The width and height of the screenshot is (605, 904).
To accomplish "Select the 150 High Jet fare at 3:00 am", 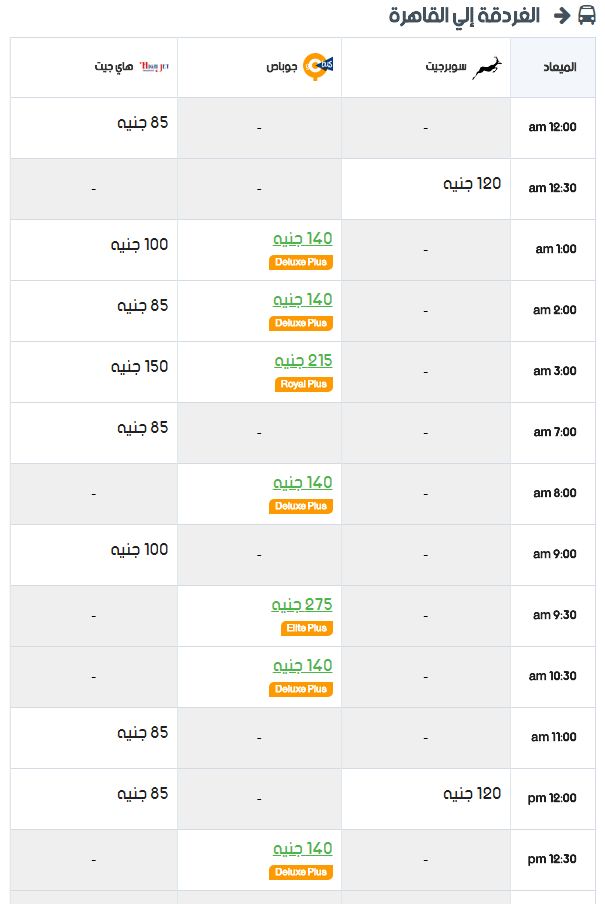I will point(140,367).
